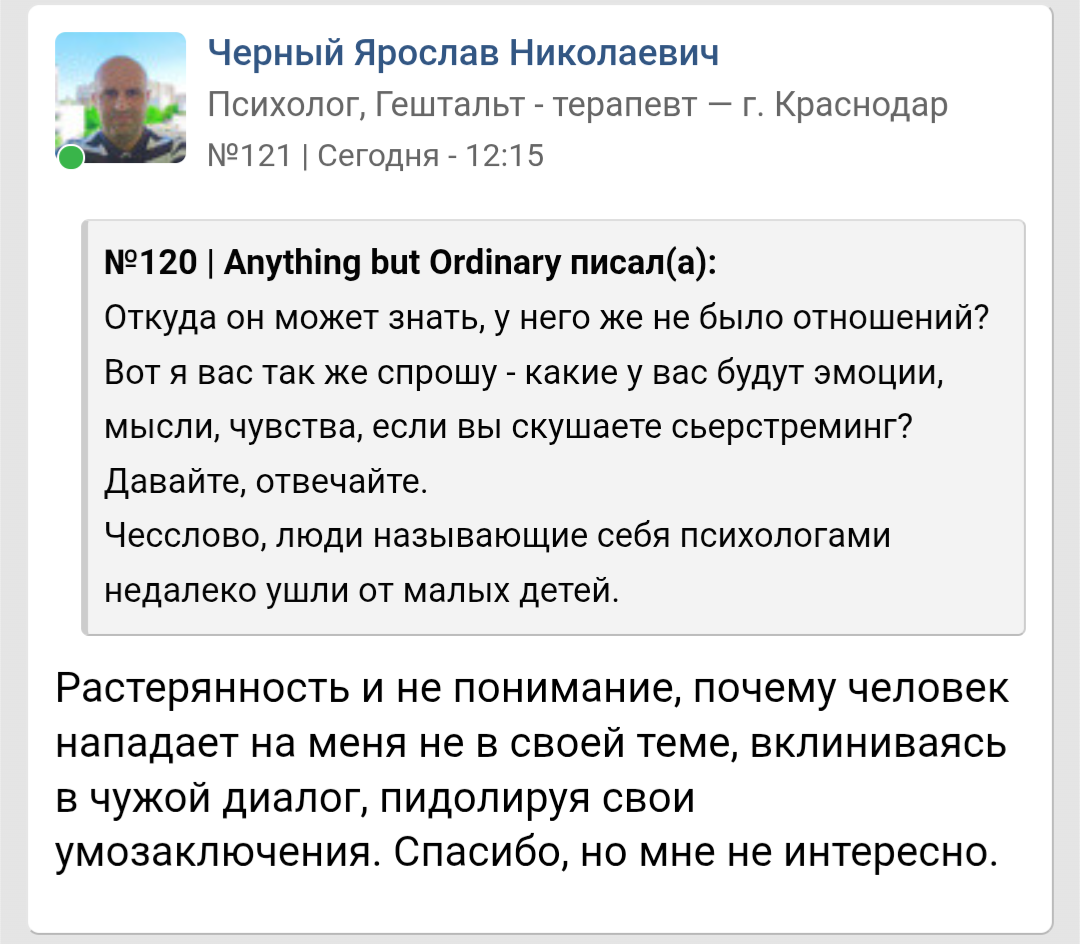This screenshot has height=944, width=1080.
Task: Click the city label г. Краснодар
Action: coord(844,105)
